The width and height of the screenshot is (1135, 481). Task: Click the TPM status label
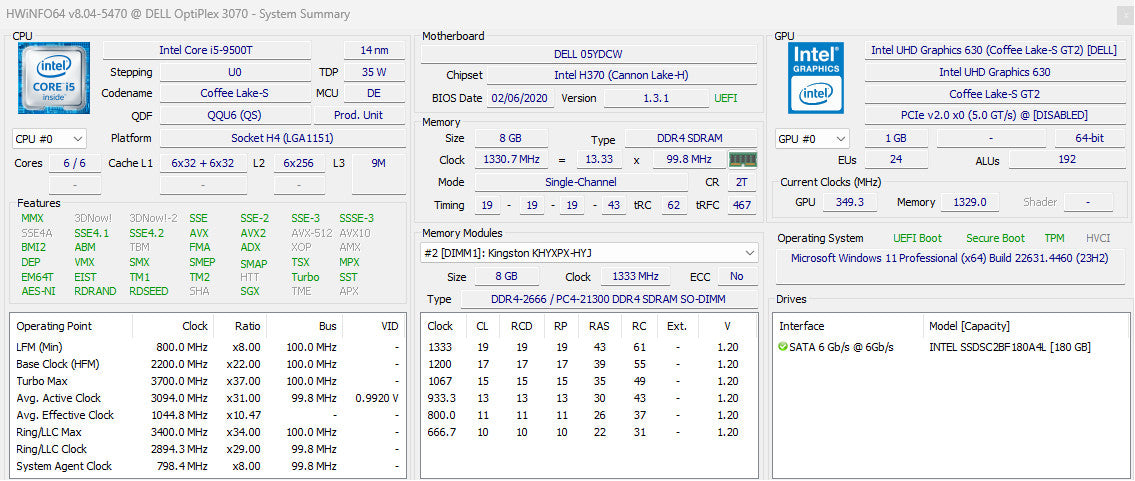1054,238
